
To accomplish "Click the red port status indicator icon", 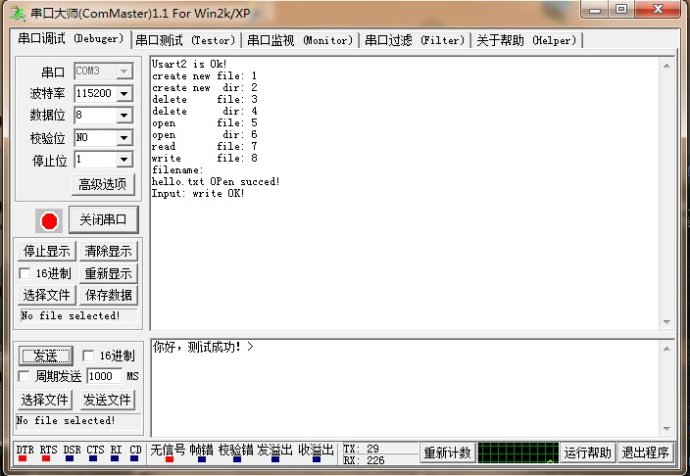I will (x=49, y=221).
